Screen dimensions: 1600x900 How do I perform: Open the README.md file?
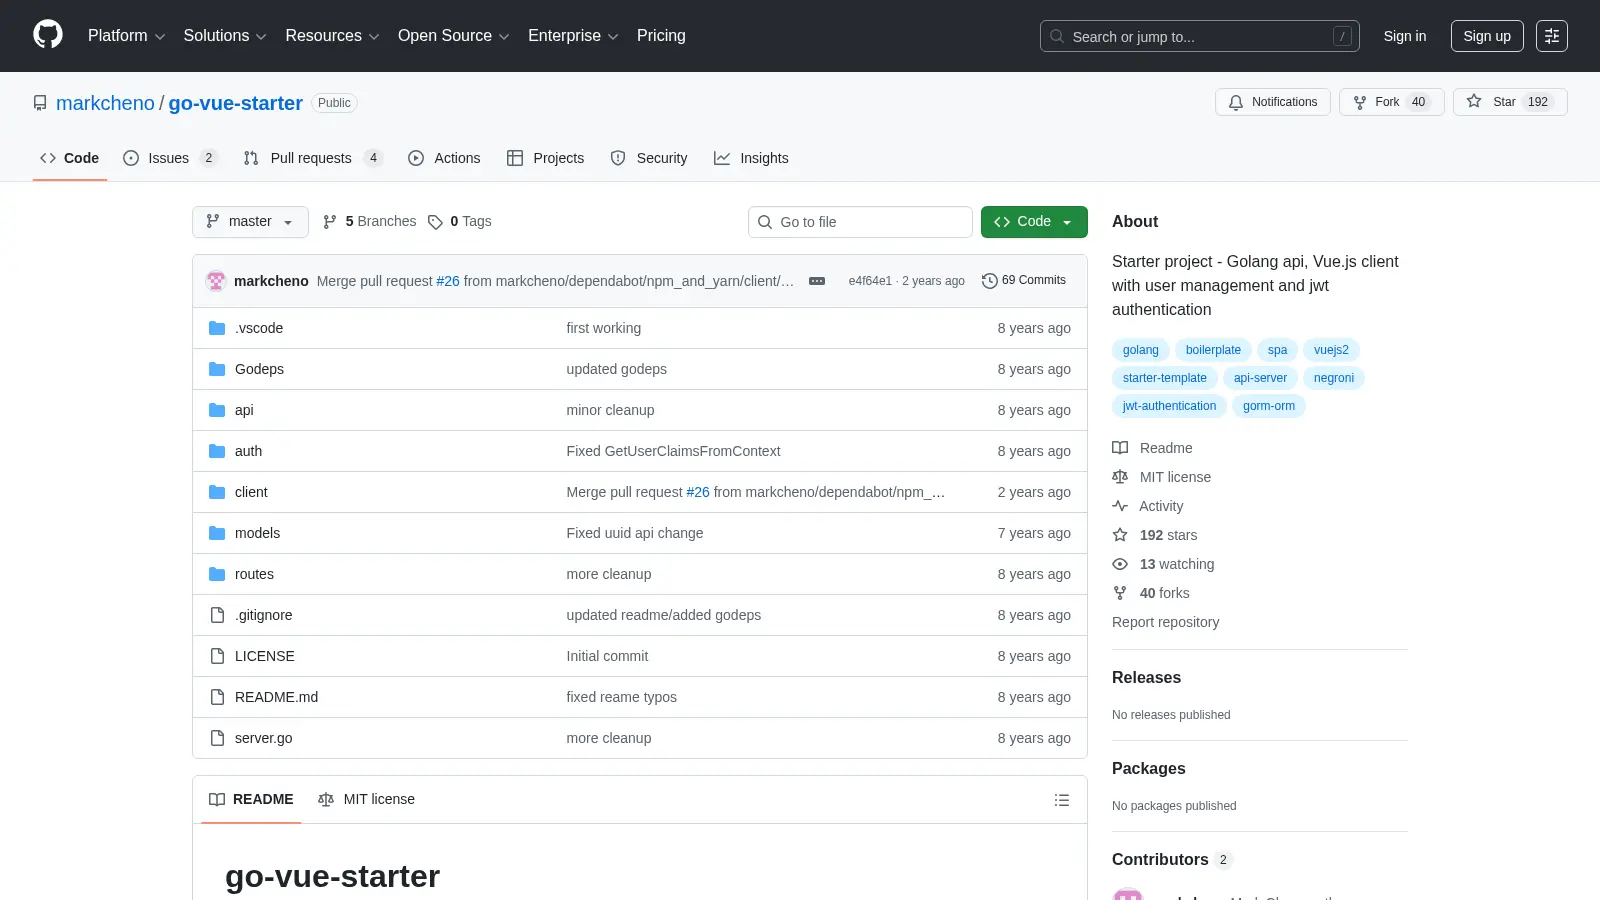276,697
